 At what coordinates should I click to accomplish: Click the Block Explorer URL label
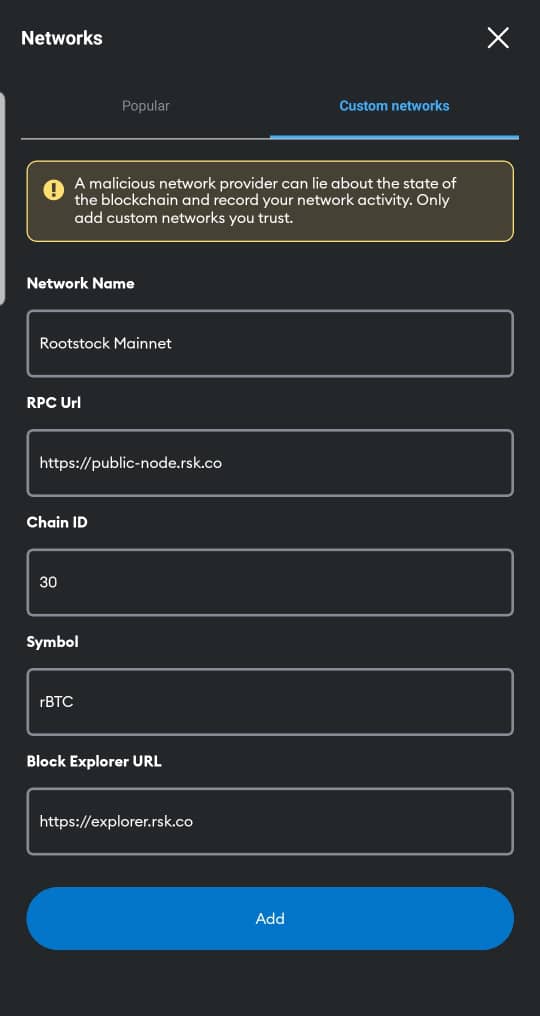[x=94, y=761]
